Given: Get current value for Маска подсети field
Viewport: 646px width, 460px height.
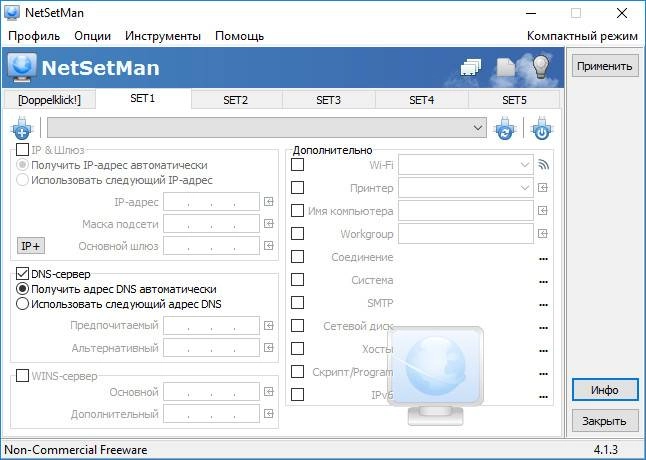Looking at the screenshot, I should pos(269,224).
